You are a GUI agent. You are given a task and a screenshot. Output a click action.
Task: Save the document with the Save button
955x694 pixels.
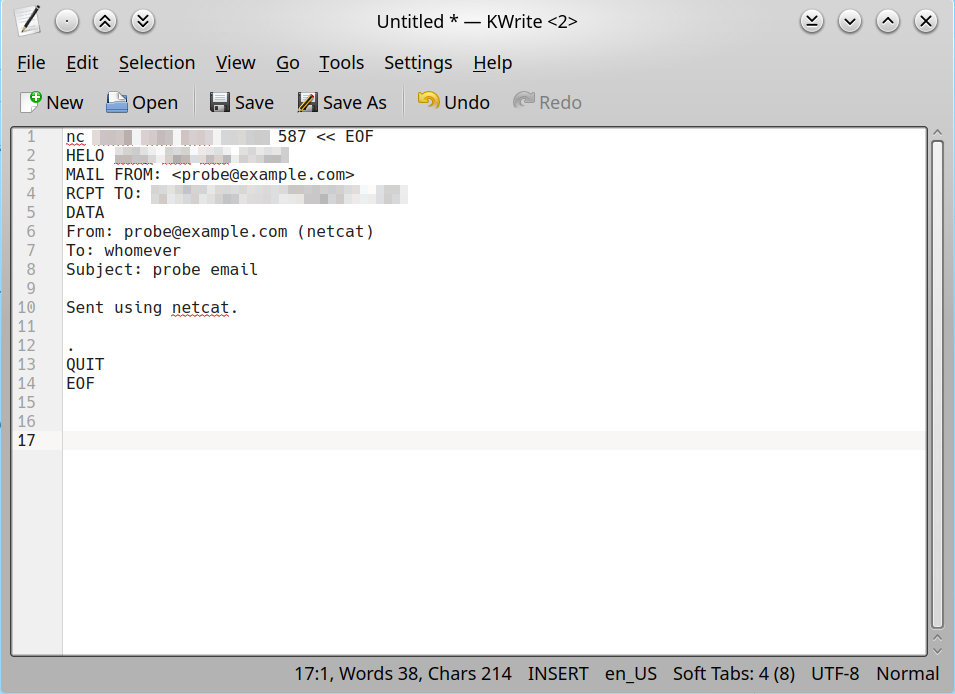[x=242, y=102]
